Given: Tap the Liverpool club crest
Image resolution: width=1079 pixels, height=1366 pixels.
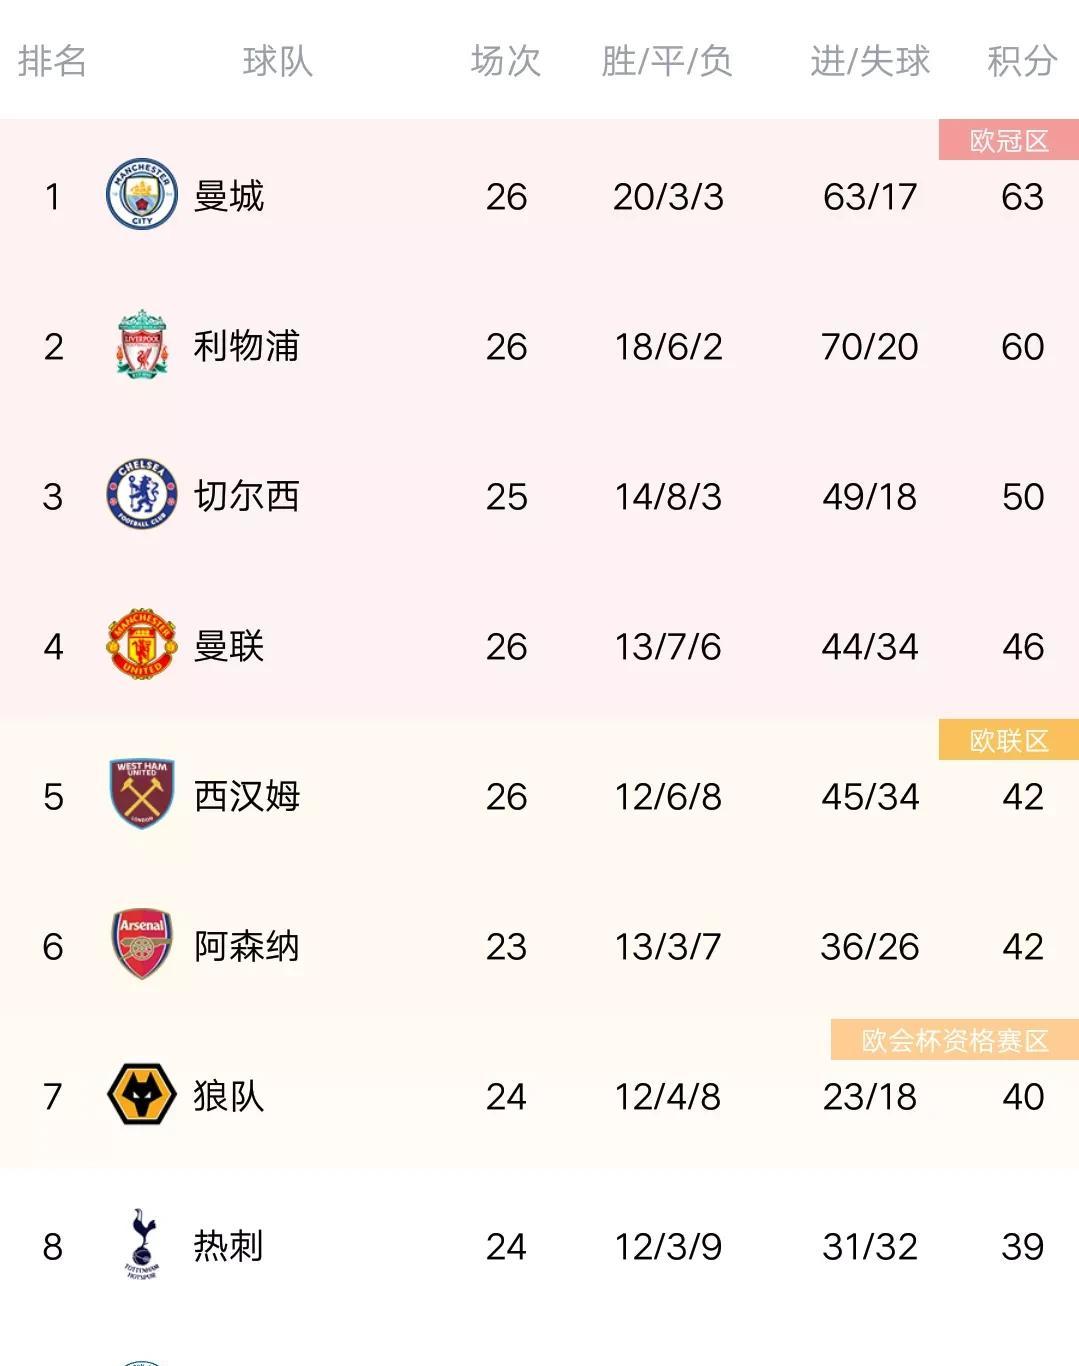Looking at the screenshot, I should [142, 344].
